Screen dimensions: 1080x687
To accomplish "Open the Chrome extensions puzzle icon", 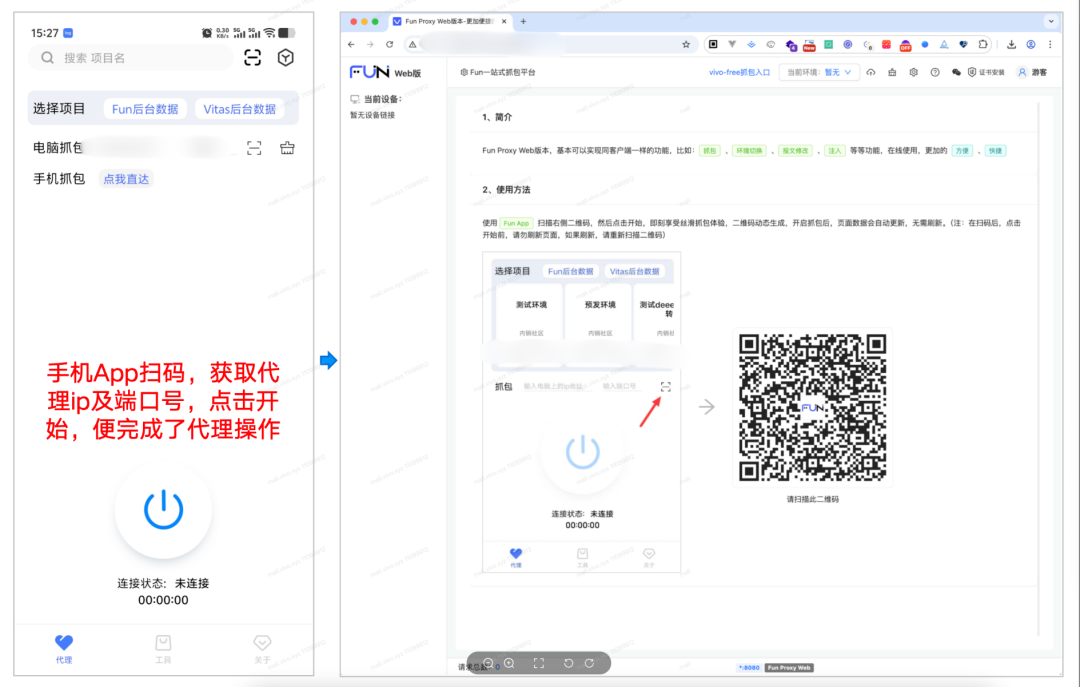I will (983, 44).
